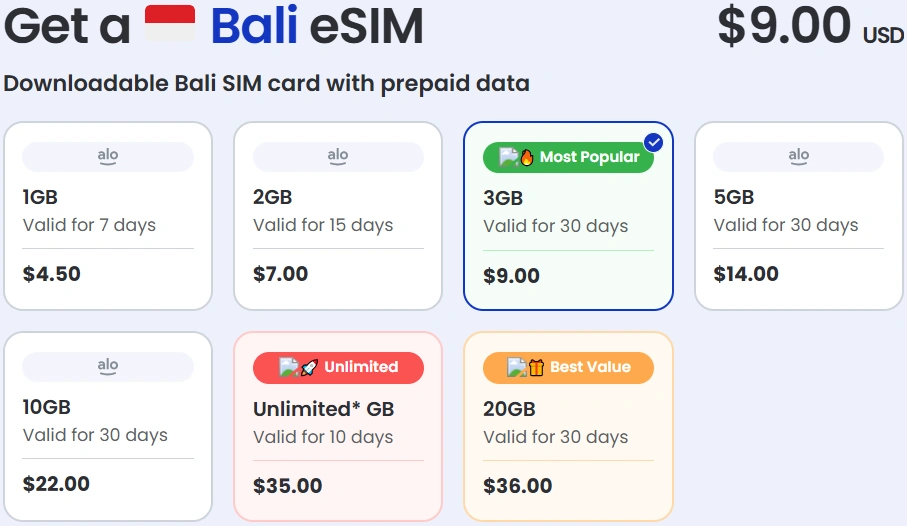Viewport: 907px width, 526px height.
Task: Click the Bali link in the heading
Action: coord(254,27)
